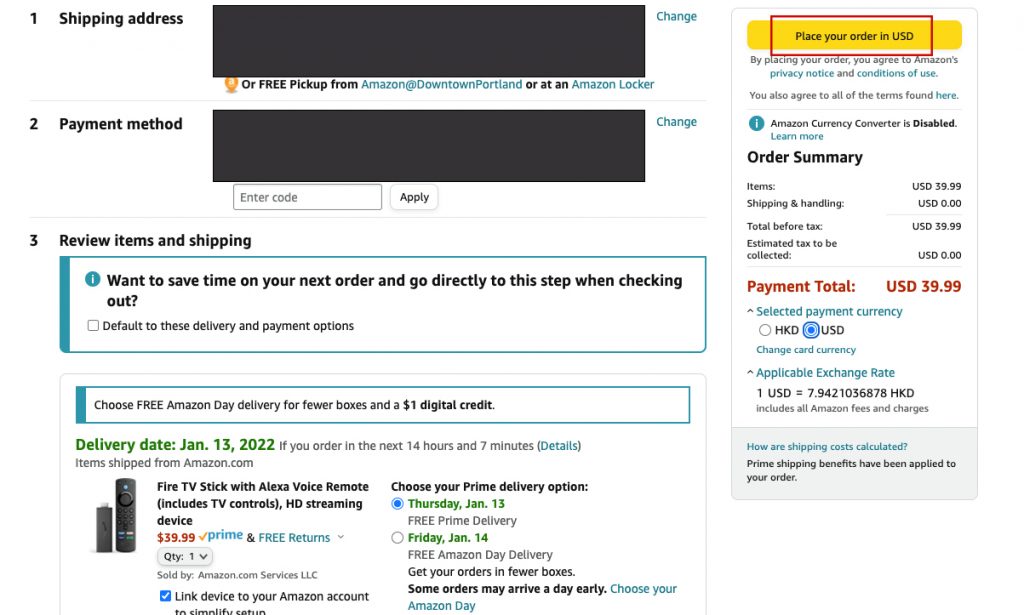Select HKD as the payment currency
Screen dimensions: 1024x615
[765, 330]
